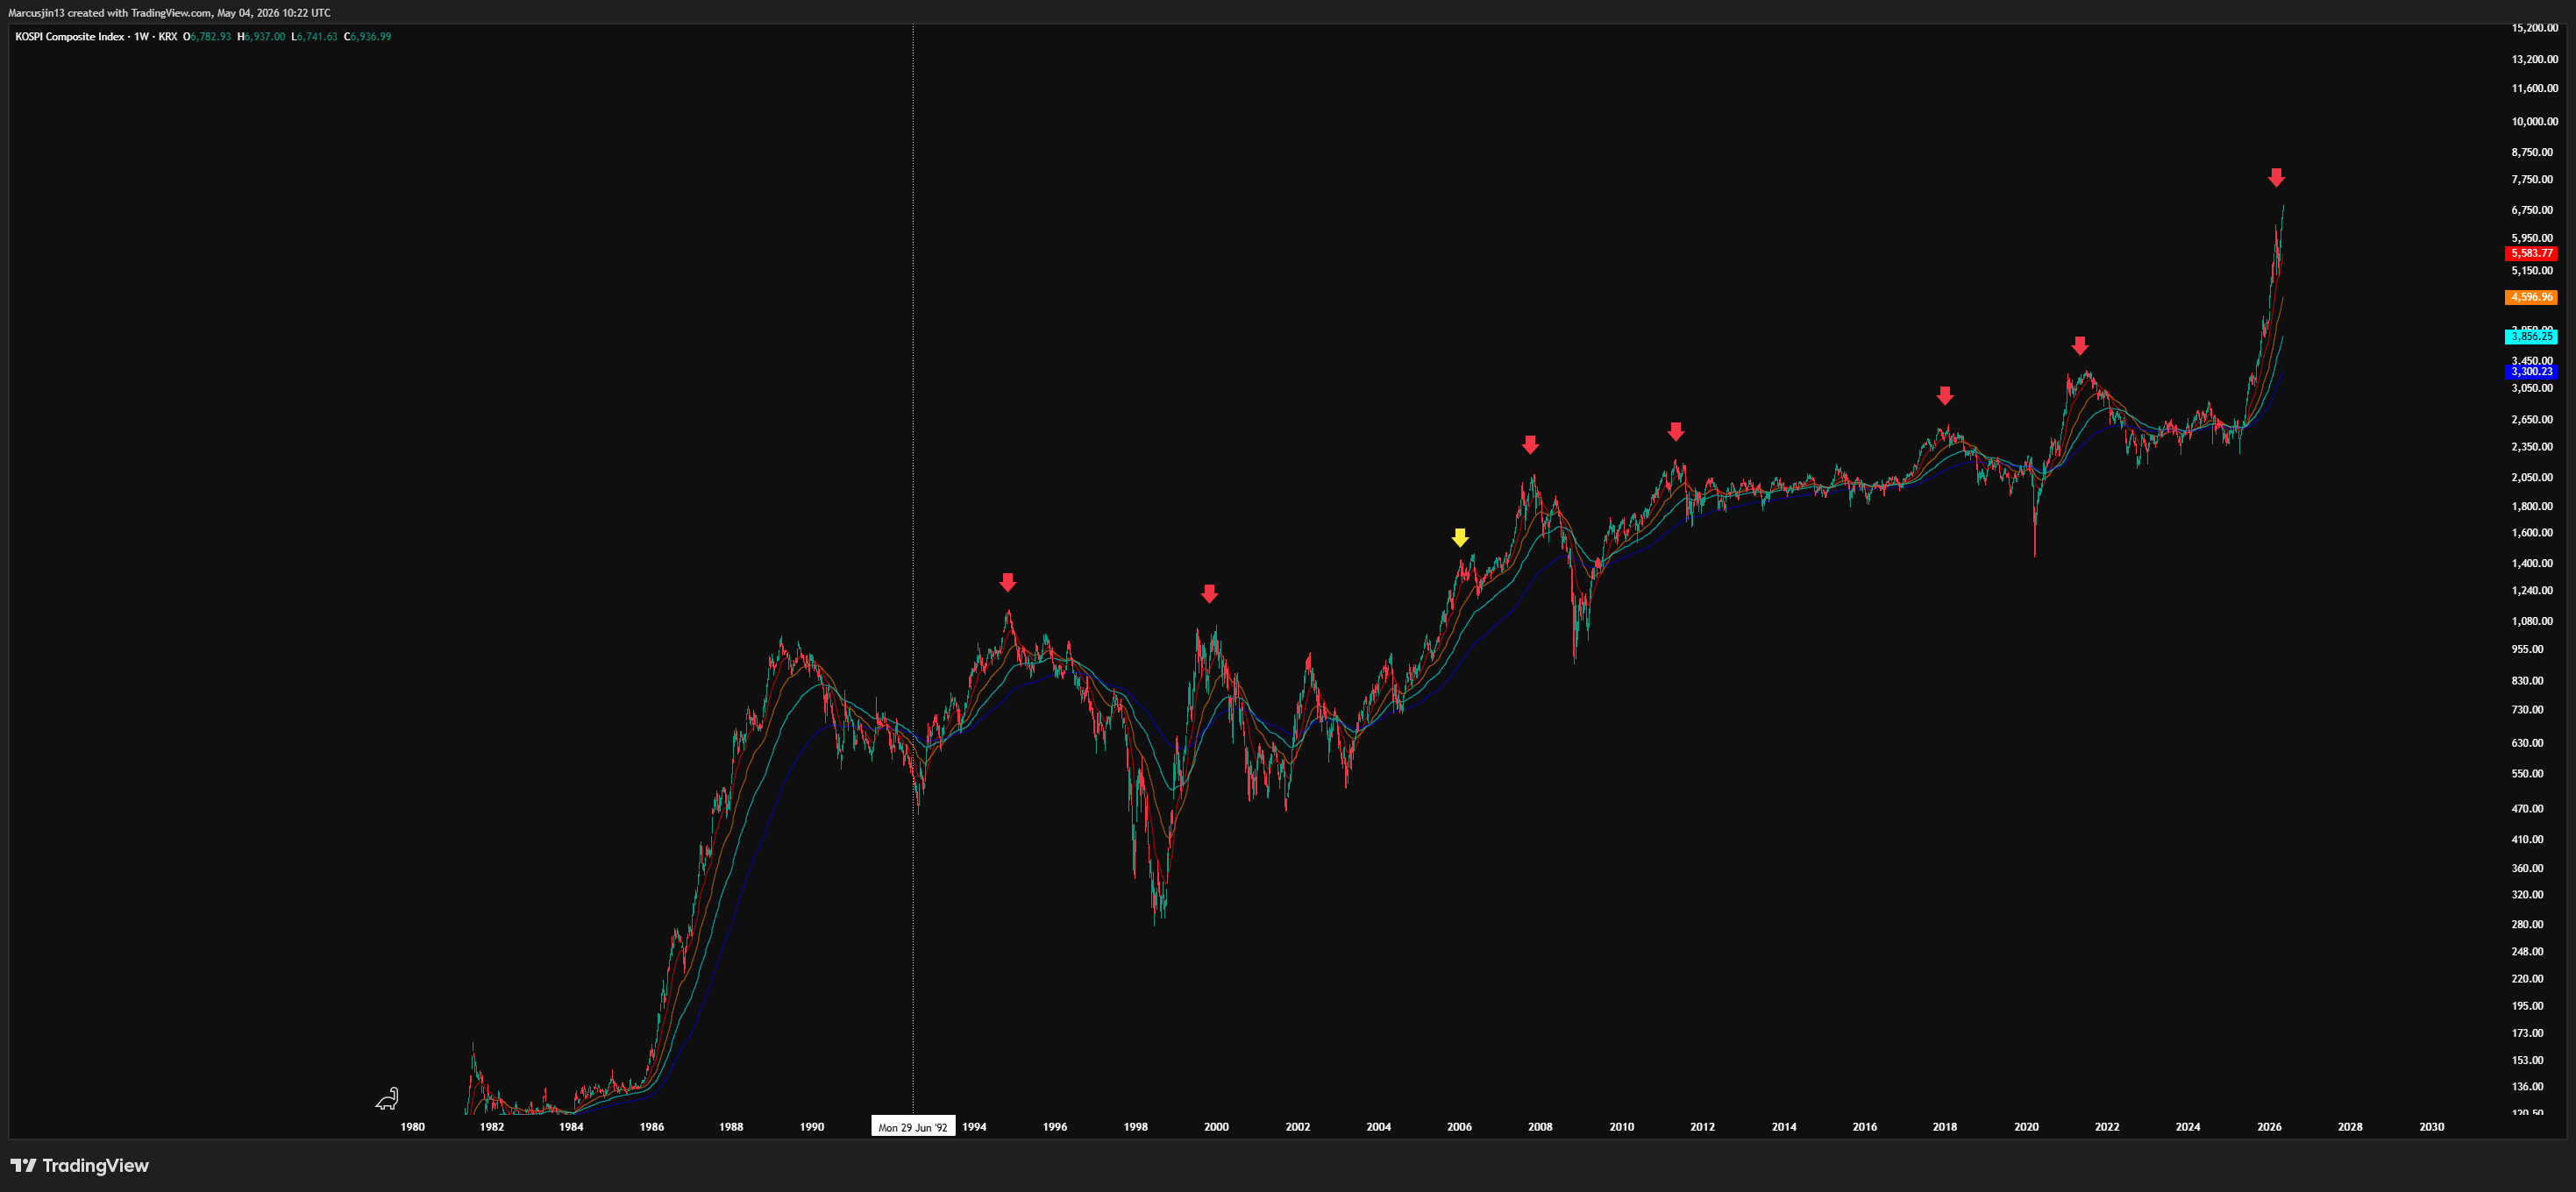Click the red arrow above the 2011 peak
The width and height of the screenshot is (2576, 1192).
[x=1676, y=432]
